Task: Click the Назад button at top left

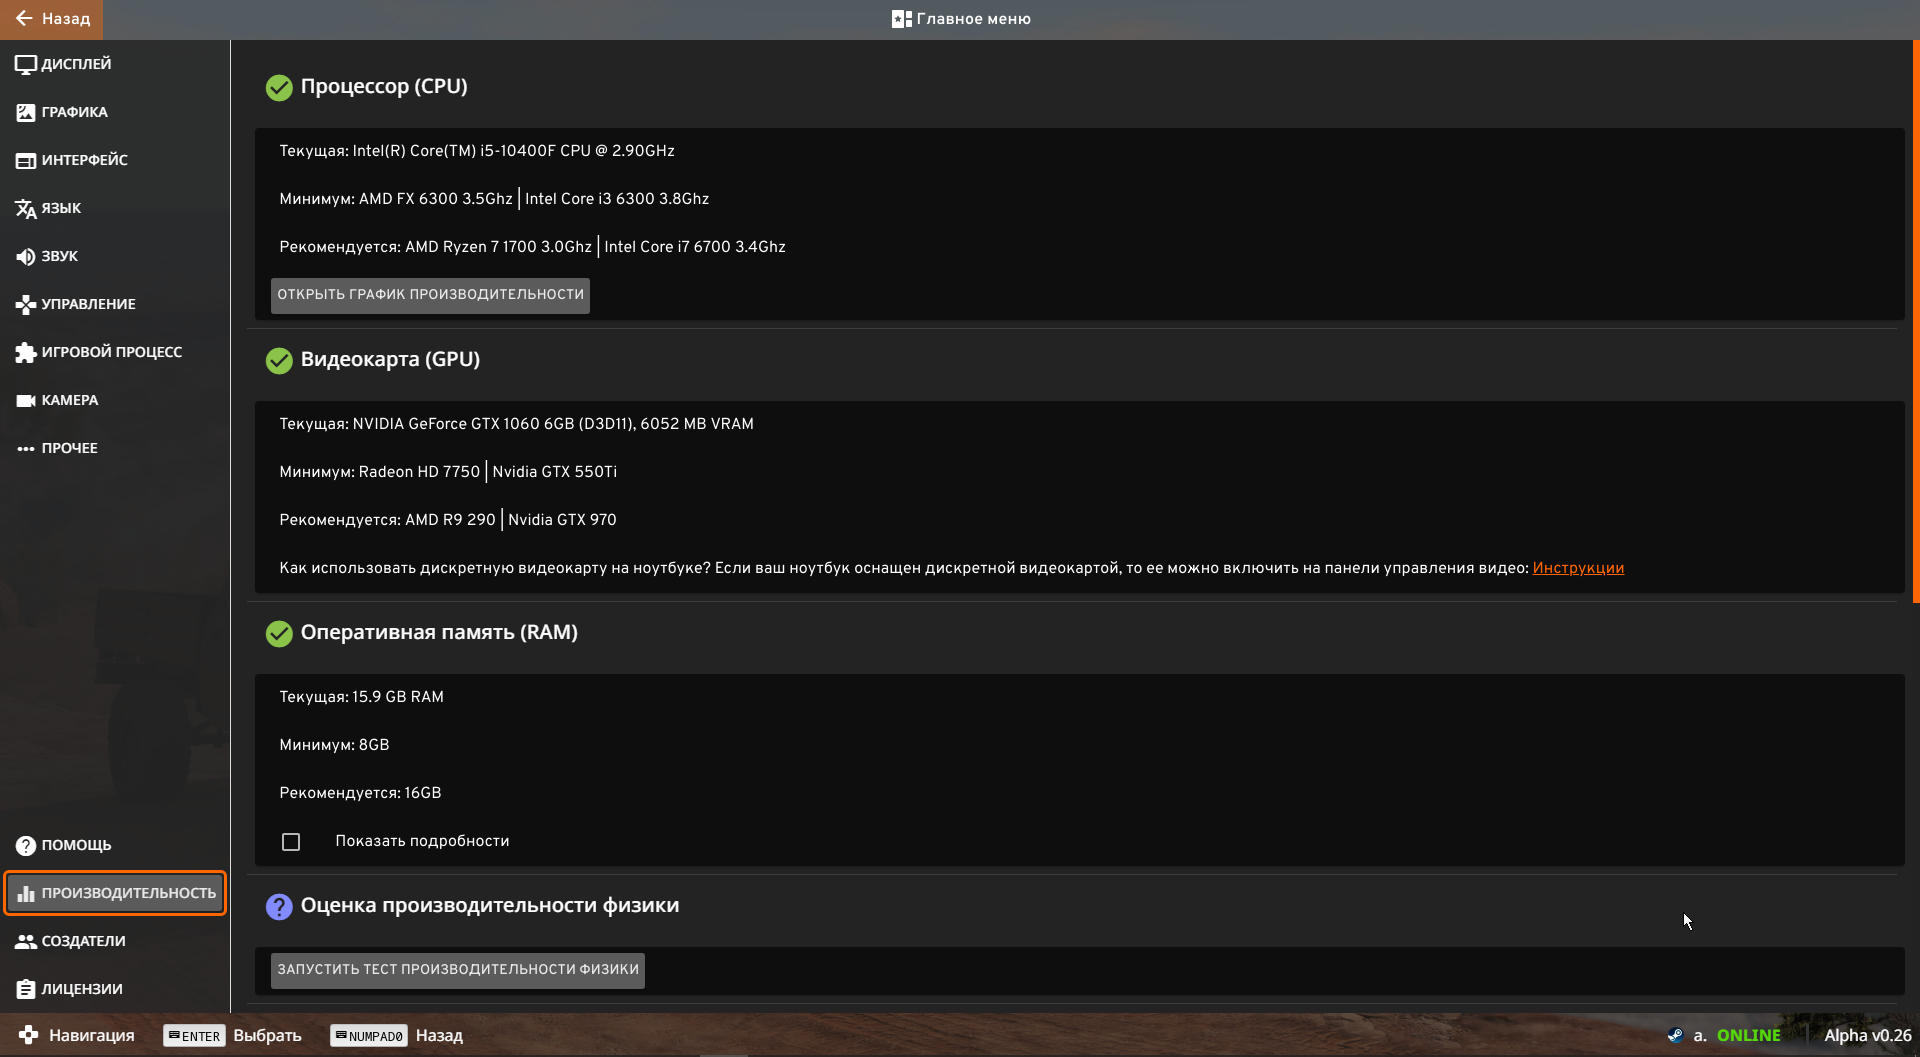Action: point(52,19)
